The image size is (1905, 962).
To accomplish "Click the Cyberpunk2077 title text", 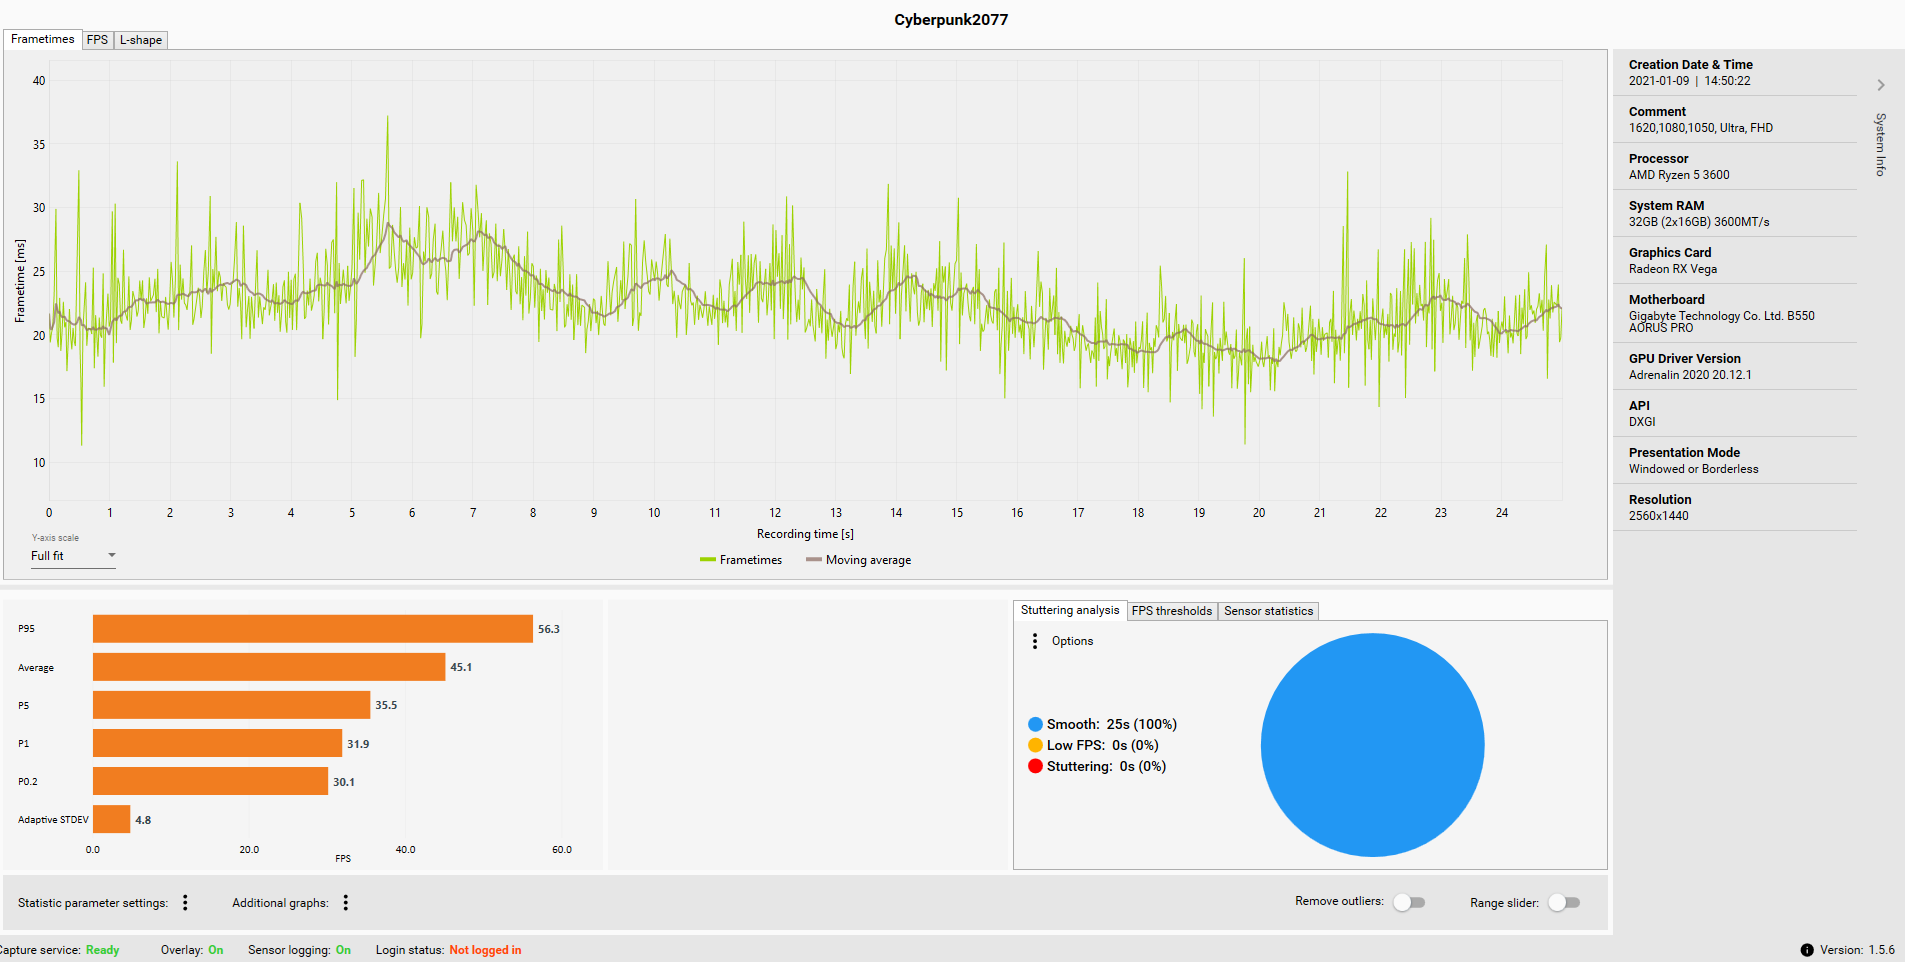I will pyautogui.click(x=951, y=20).
